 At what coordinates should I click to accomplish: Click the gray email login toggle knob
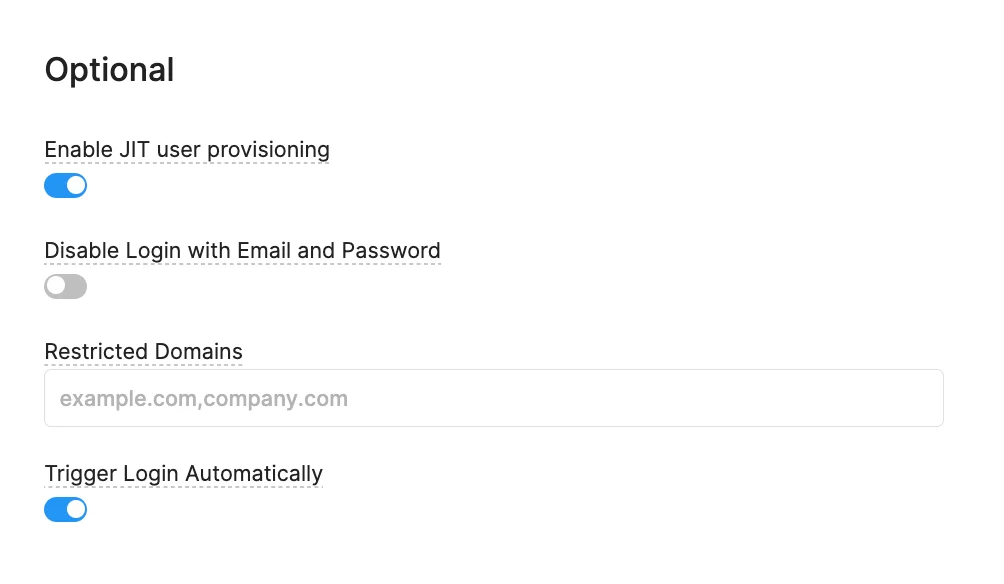click(57, 286)
